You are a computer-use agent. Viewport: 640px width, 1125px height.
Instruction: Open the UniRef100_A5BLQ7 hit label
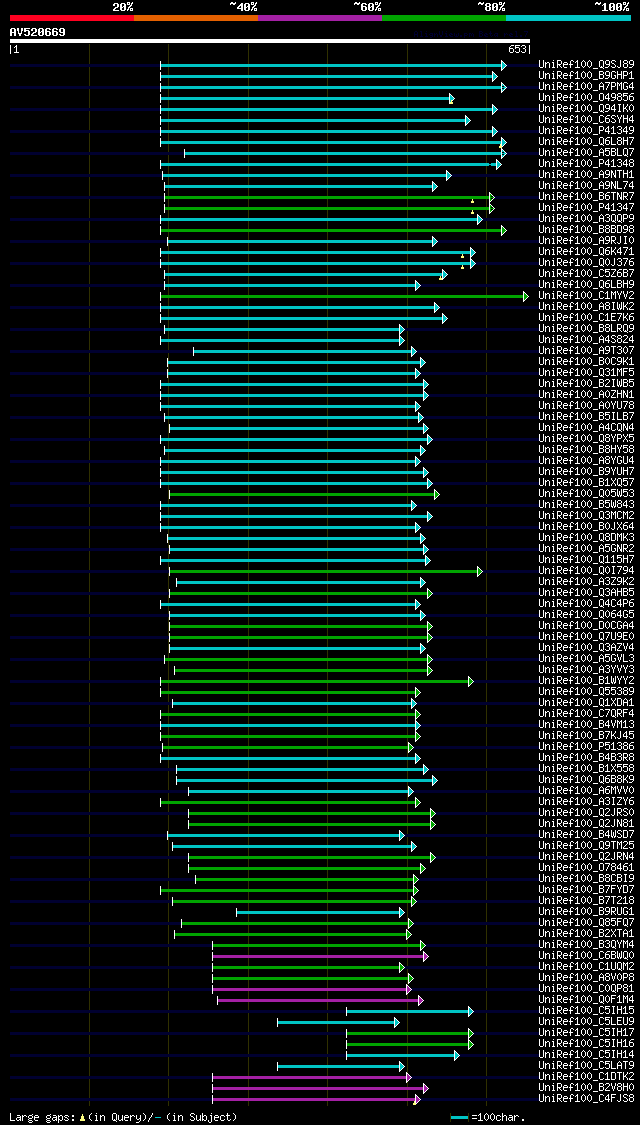point(586,153)
